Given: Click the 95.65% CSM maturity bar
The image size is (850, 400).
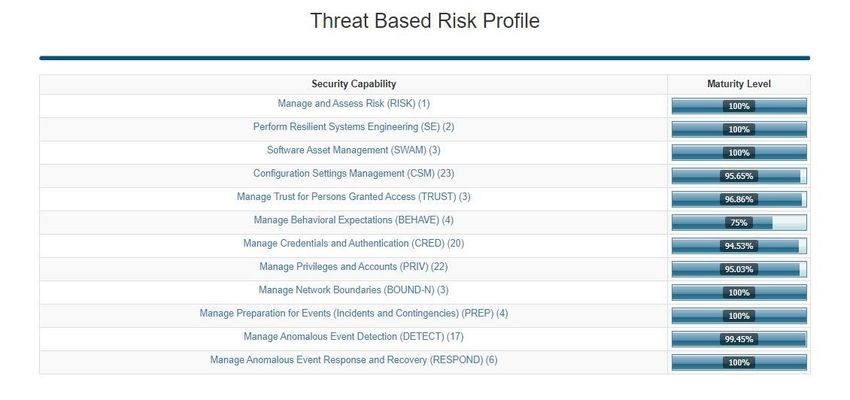Looking at the screenshot, I should 739,176.
